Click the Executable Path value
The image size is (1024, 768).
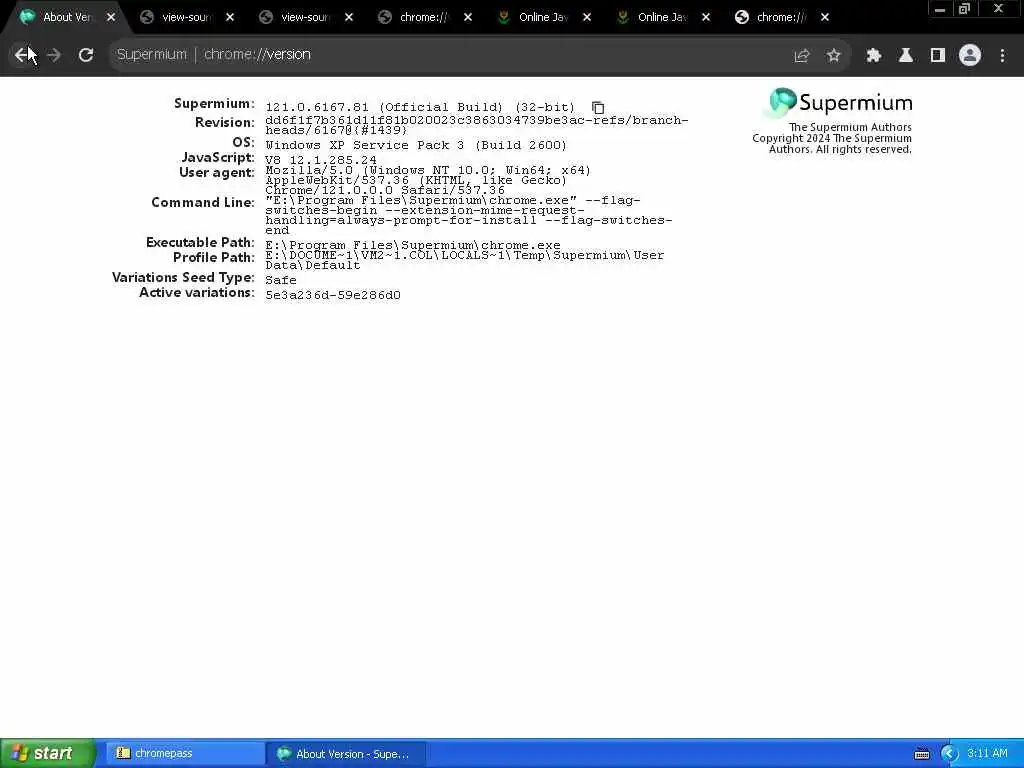pos(413,246)
